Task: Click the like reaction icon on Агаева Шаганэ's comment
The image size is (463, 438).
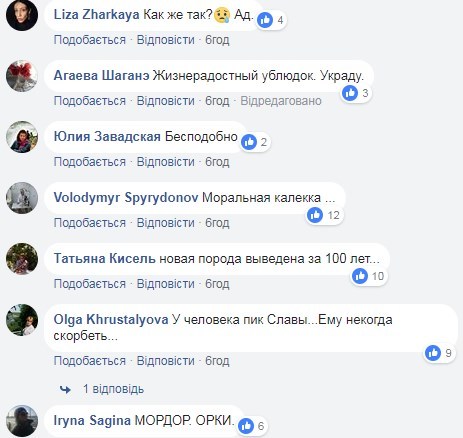Action: coord(350,93)
